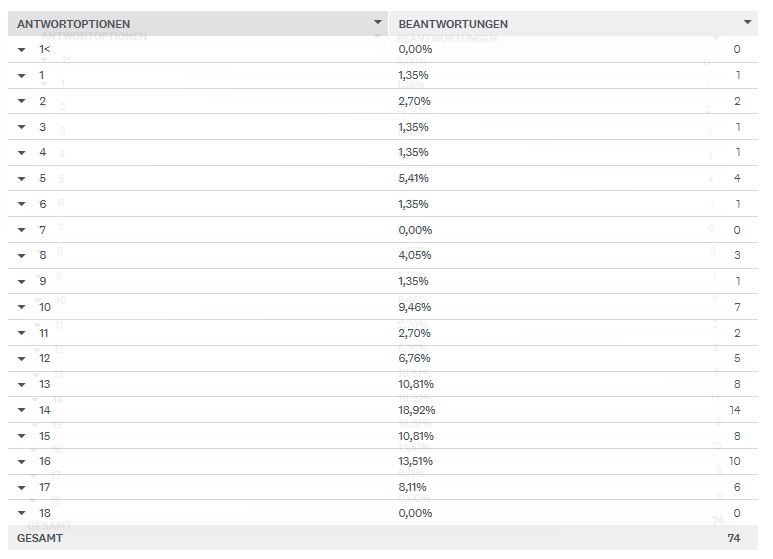Image resolution: width=773 pixels, height=559 pixels.
Task: Expand the arrow for answer option 10
Action: (x=22, y=307)
